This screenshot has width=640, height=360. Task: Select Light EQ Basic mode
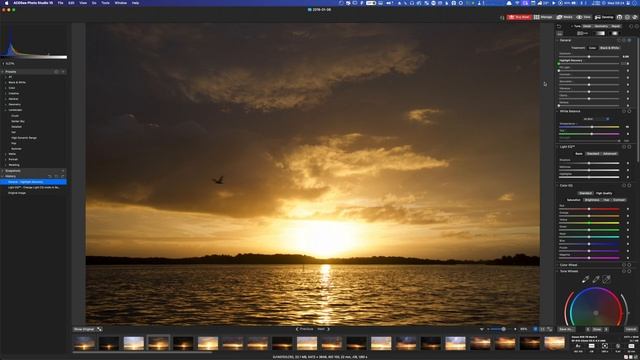point(579,154)
